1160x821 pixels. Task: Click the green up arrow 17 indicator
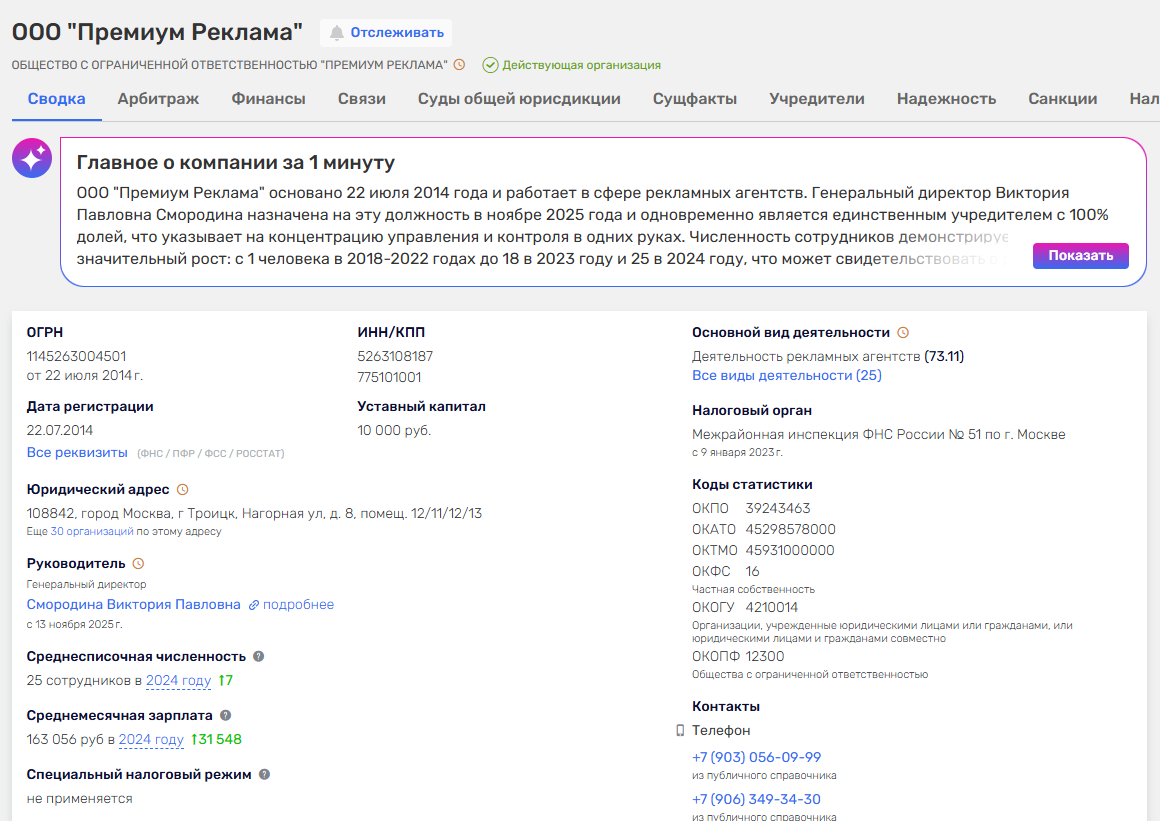click(x=226, y=680)
